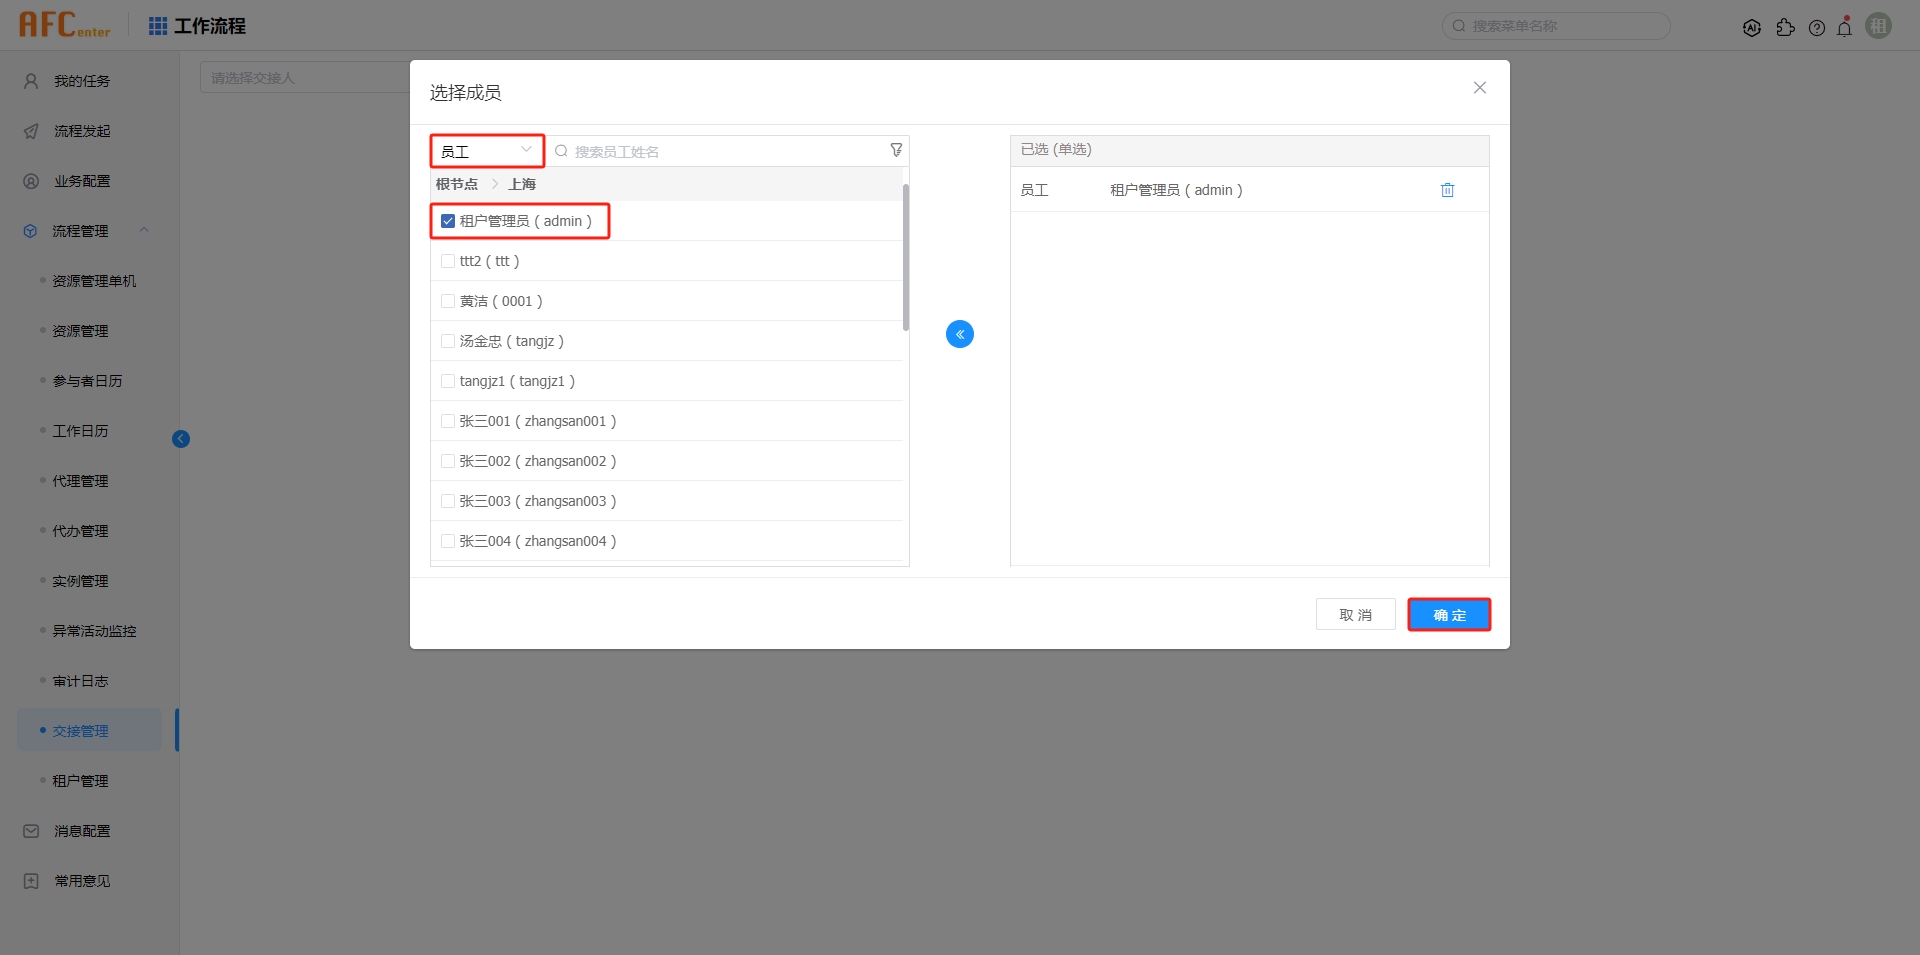Click the AI assistant icon in top bar
This screenshot has height=955, width=1920.
tap(1752, 27)
